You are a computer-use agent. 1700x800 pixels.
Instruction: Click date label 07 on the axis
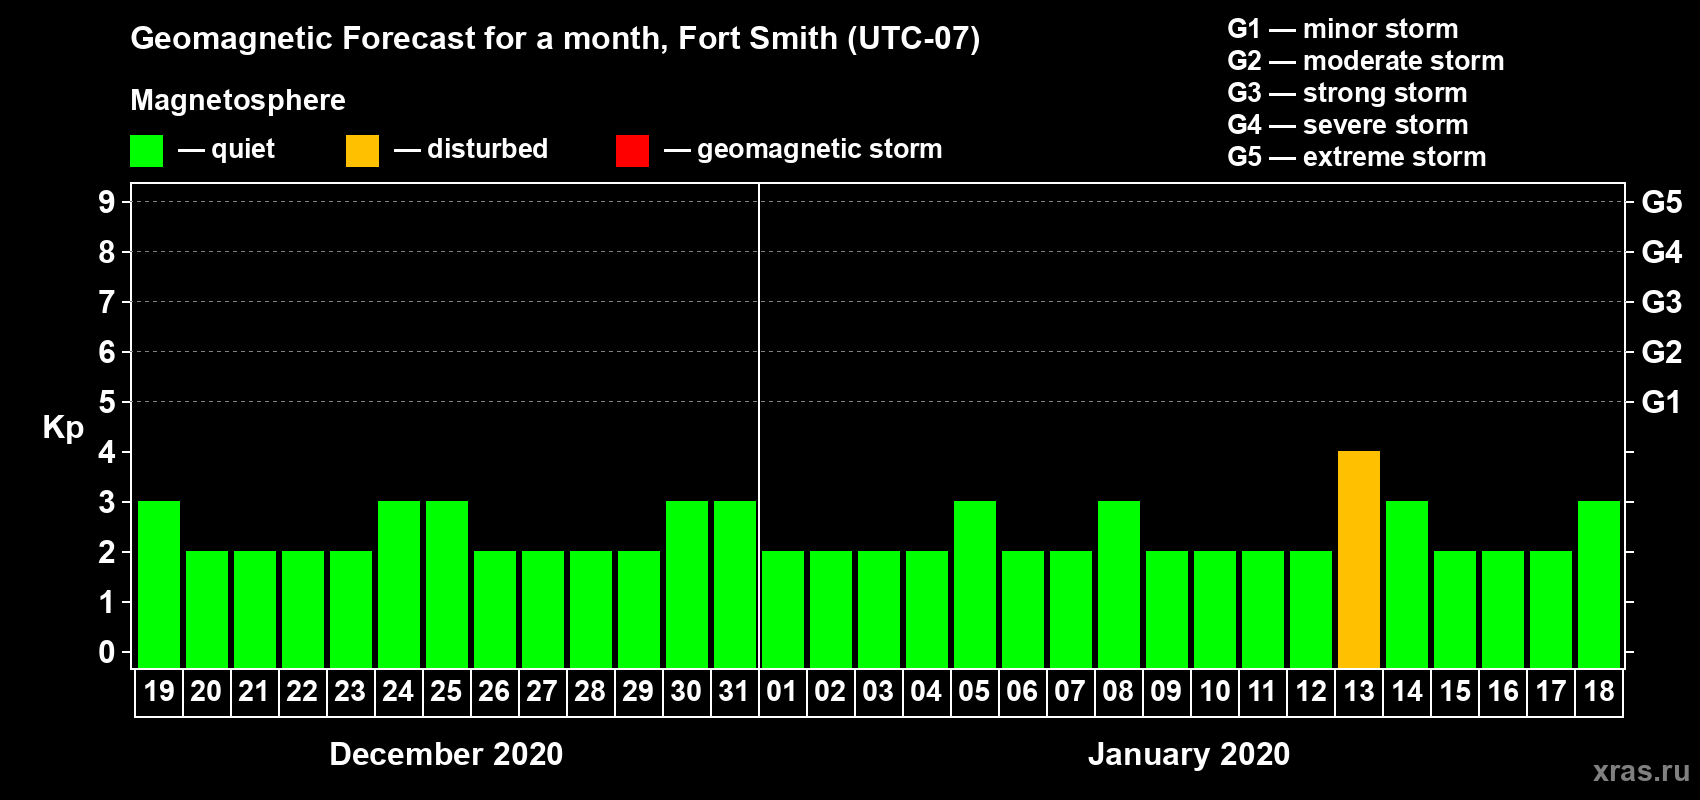coord(1070,691)
